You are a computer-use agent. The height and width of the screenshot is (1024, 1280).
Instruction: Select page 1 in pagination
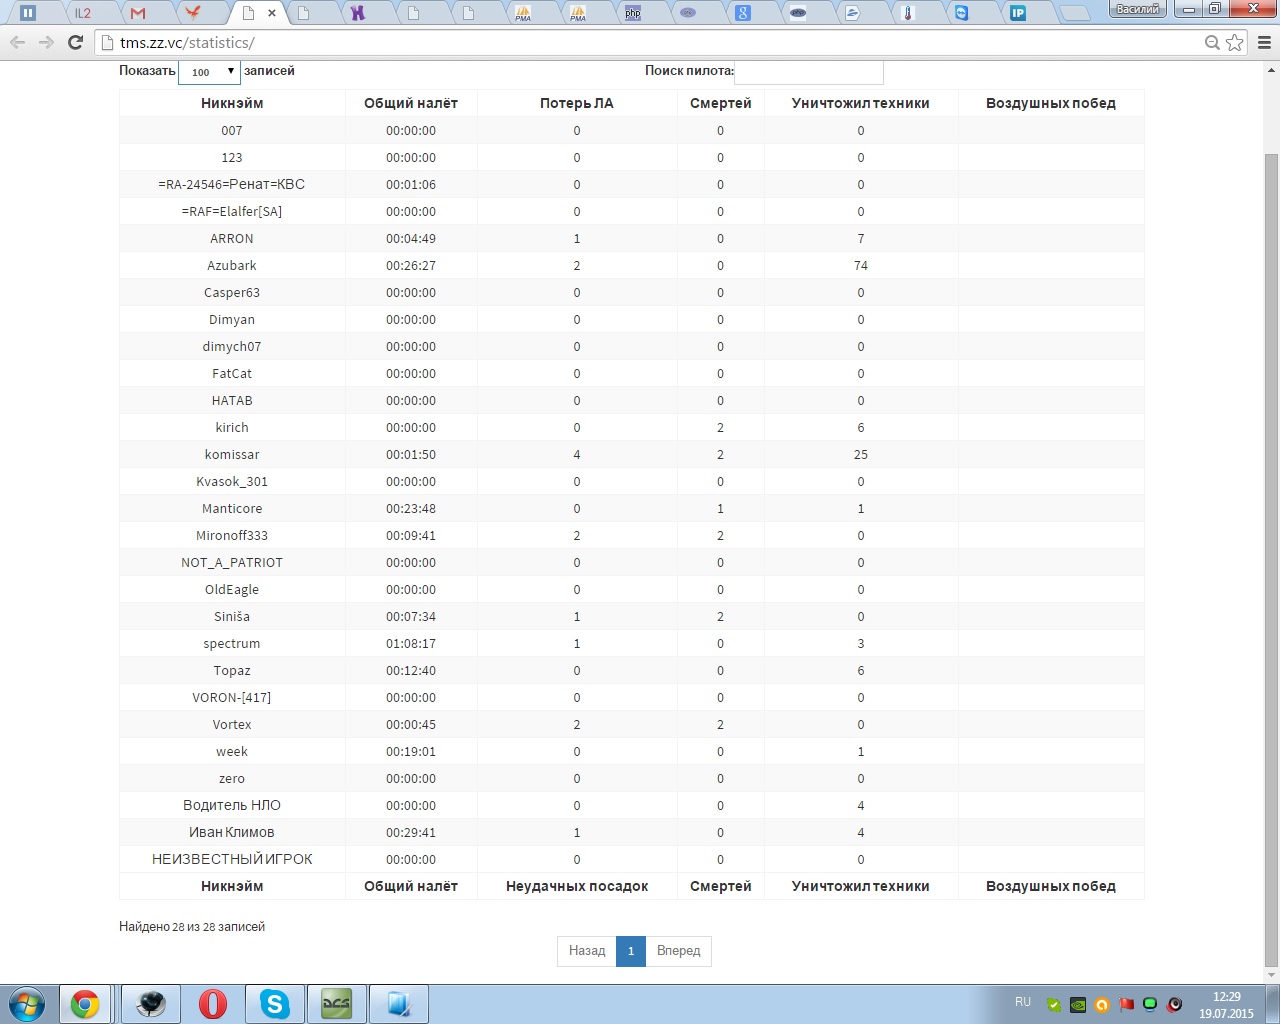(x=630, y=951)
